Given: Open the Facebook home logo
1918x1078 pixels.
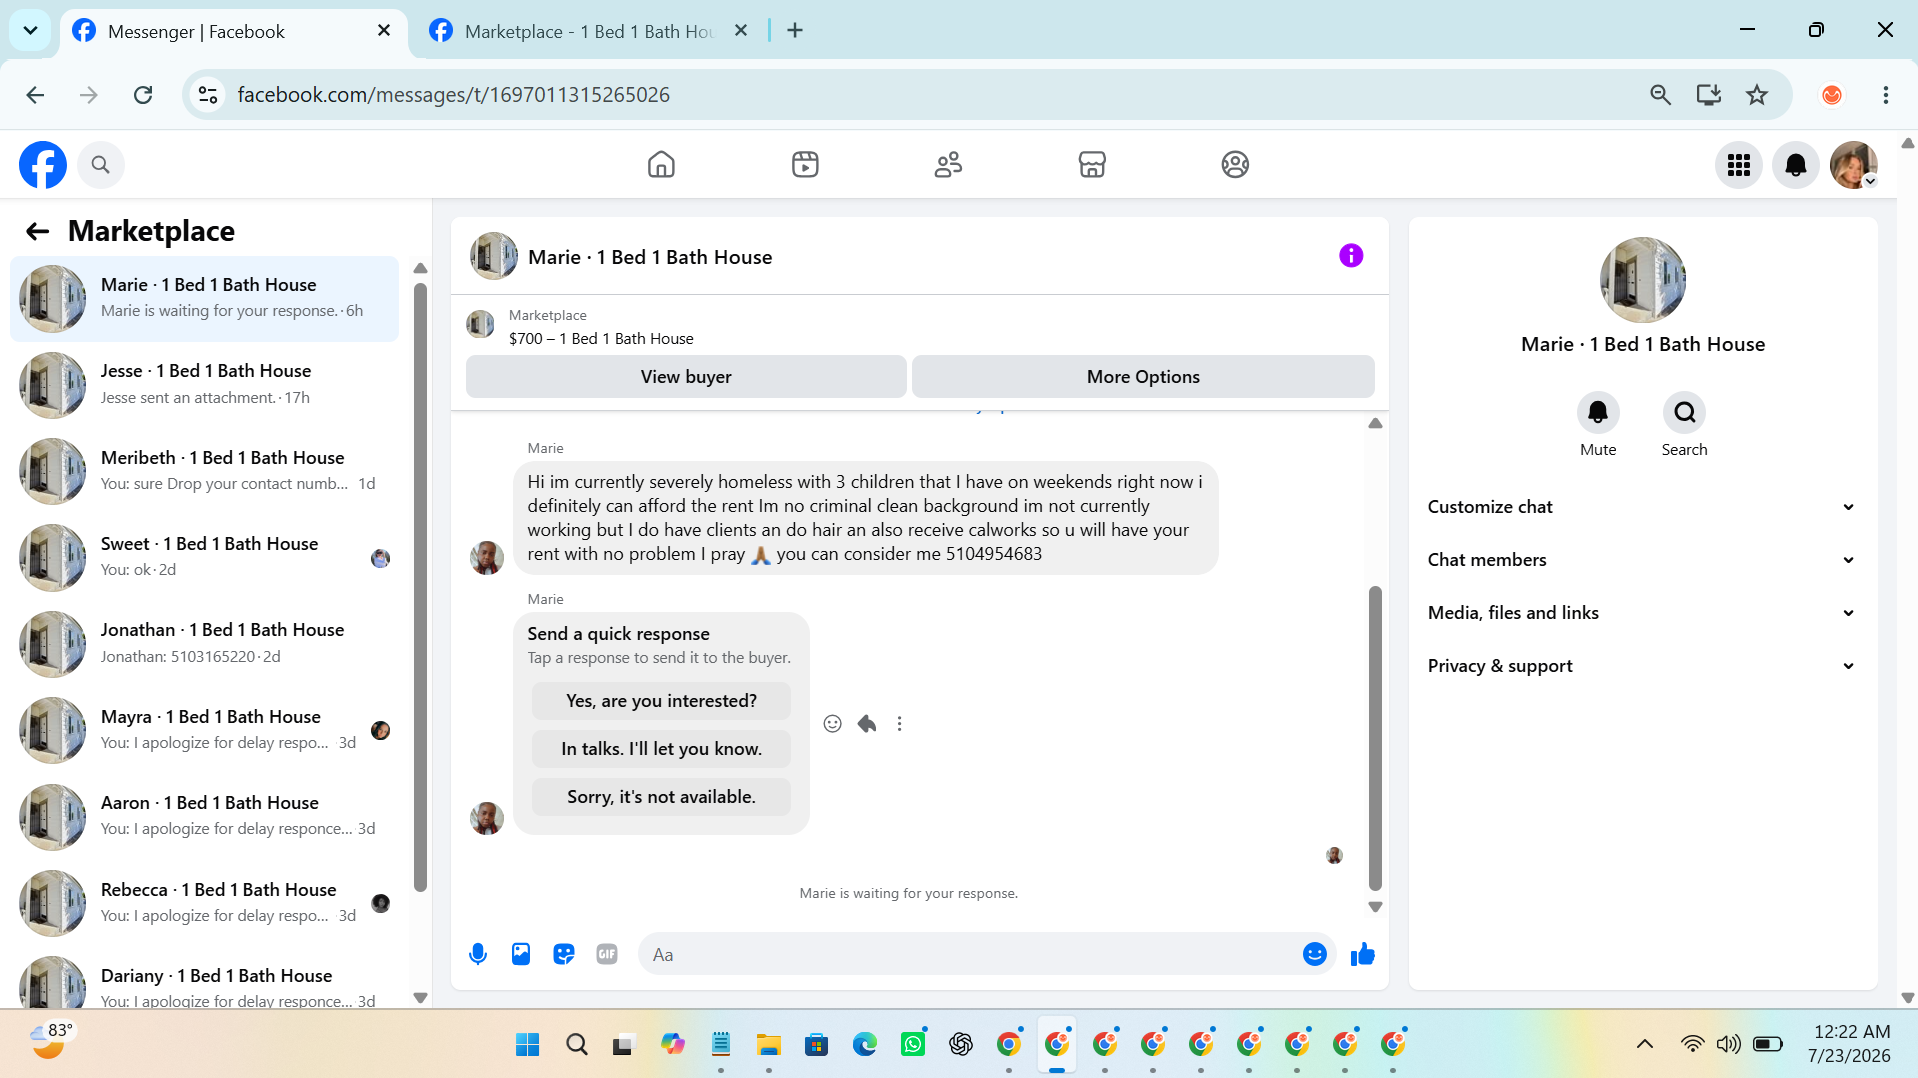Looking at the screenshot, I should 43,165.
